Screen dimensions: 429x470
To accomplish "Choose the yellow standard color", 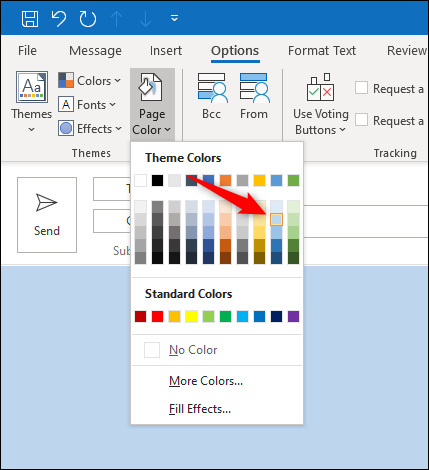I will coord(191,316).
